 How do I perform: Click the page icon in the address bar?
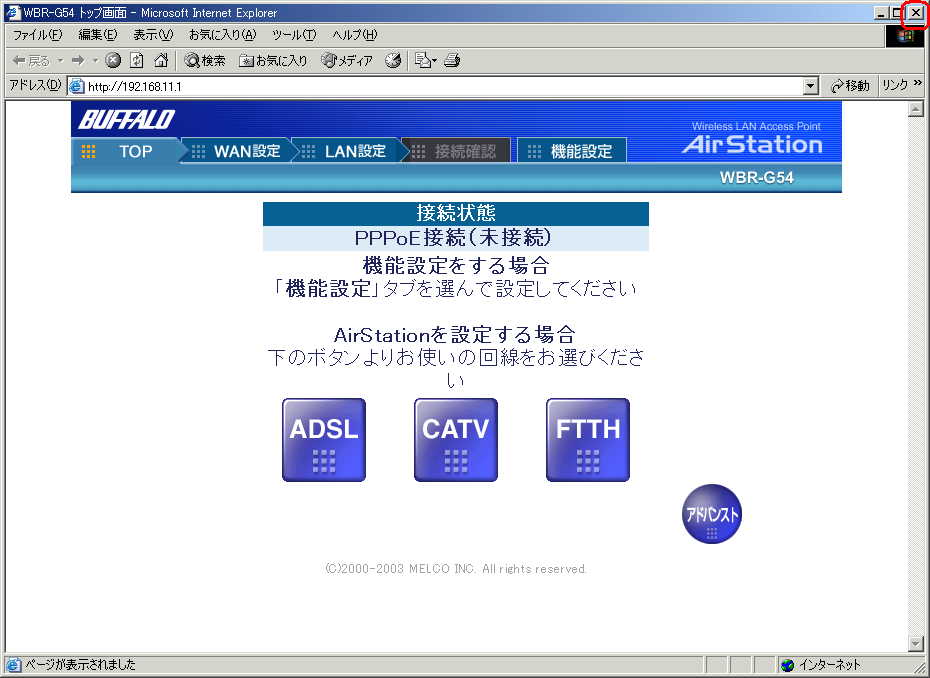[77, 87]
